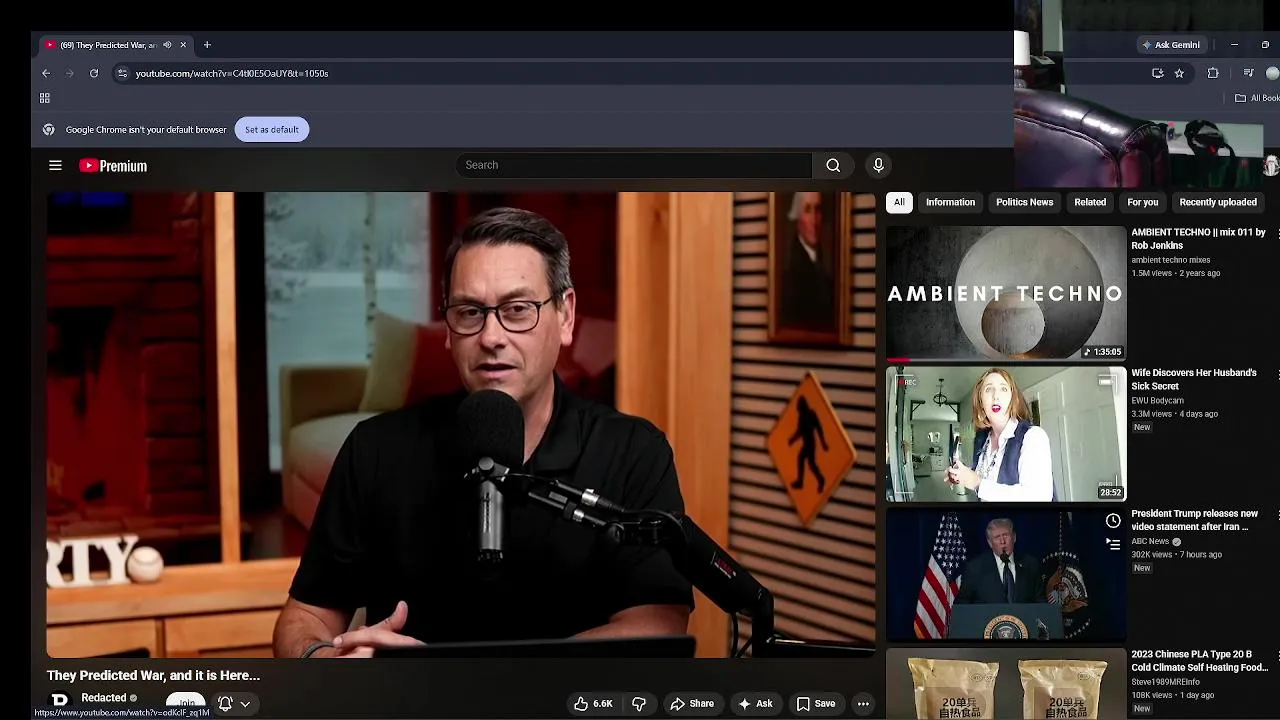Image resolution: width=1280 pixels, height=720 pixels.
Task: Select the Politics News filter chip
Action: [x=1024, y=202]
